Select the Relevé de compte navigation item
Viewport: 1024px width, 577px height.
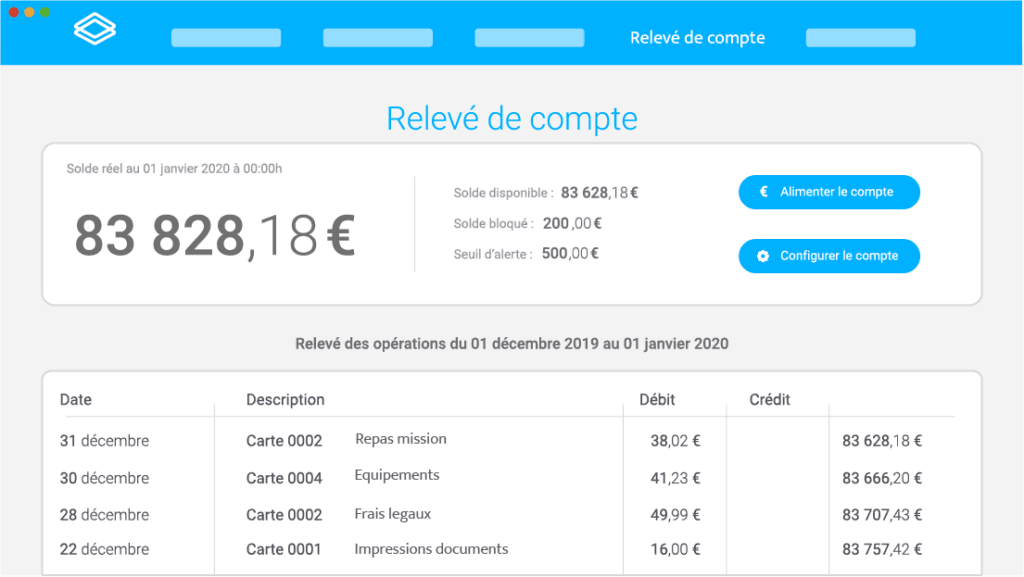coord(696,38)
